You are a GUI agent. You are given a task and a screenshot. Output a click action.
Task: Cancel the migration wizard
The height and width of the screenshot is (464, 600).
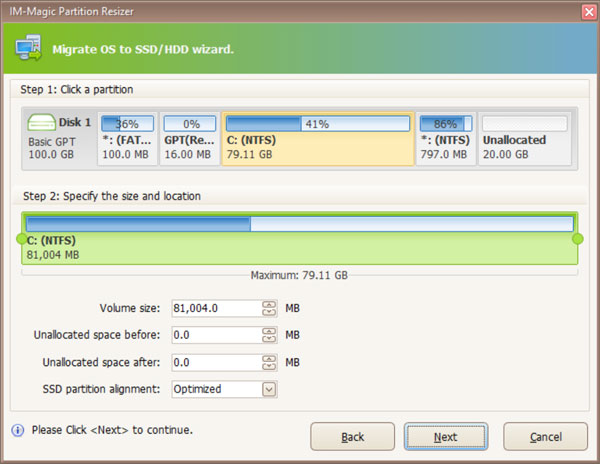[545, 436]
